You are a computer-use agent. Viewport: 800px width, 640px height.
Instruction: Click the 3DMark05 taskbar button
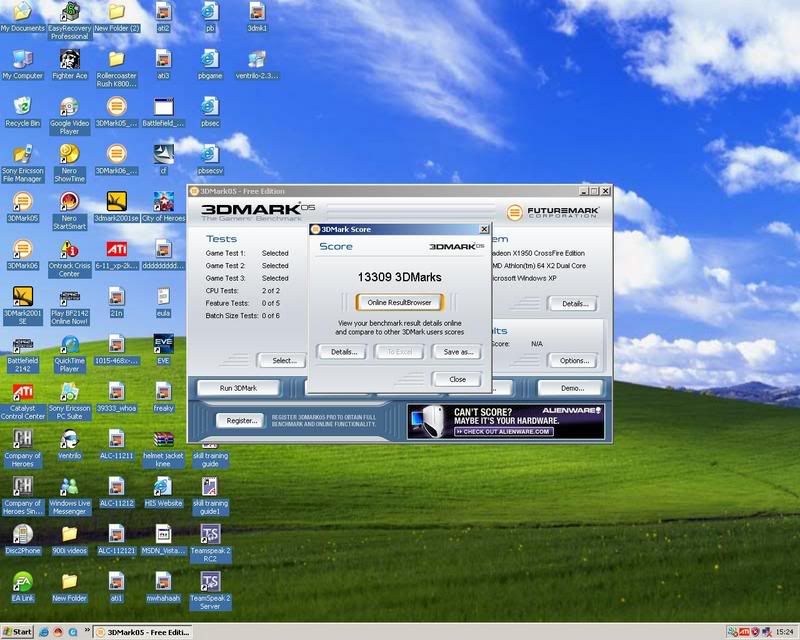143,632
